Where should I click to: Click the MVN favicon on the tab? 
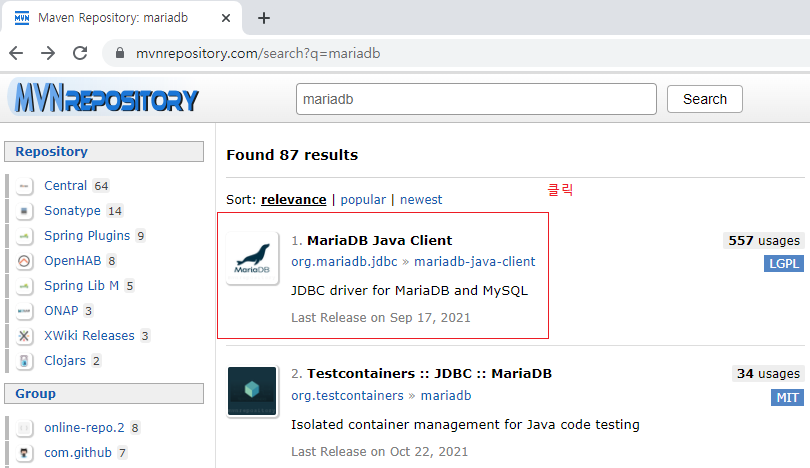(x=22, y=18)
